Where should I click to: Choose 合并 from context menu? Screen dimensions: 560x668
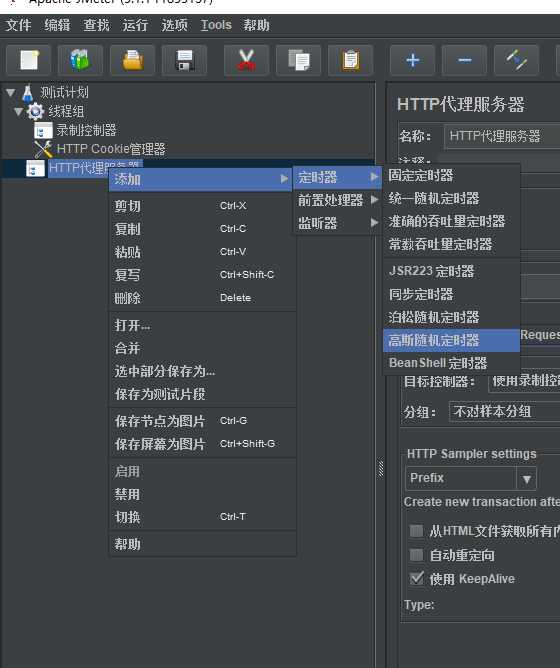203,348
